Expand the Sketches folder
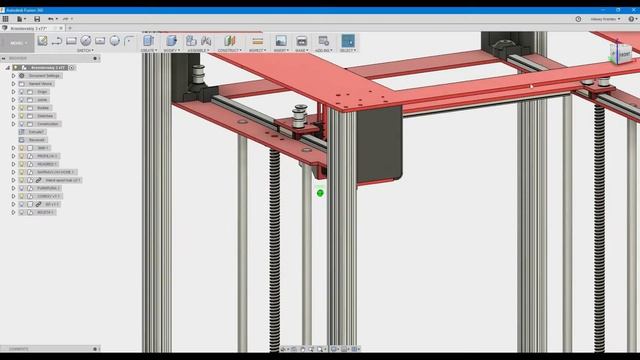 (13, 116)
